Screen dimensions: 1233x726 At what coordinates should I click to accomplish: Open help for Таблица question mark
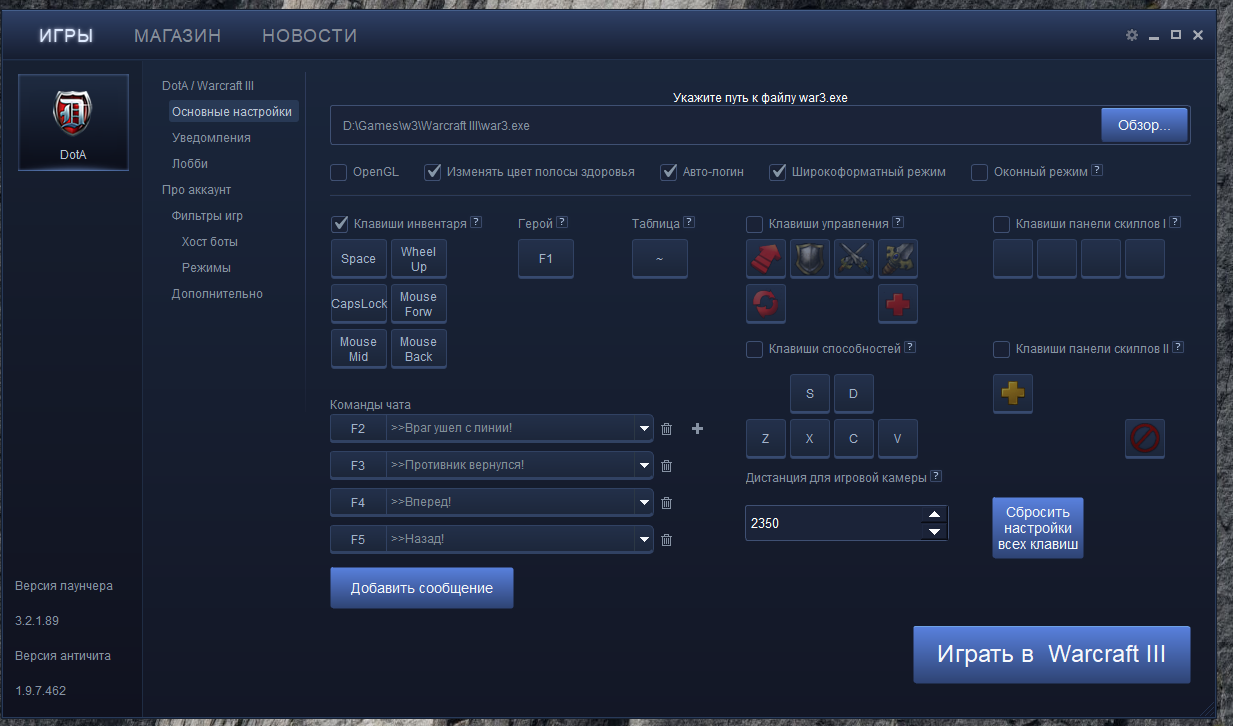pyautogui.click(x=689, y=222)
